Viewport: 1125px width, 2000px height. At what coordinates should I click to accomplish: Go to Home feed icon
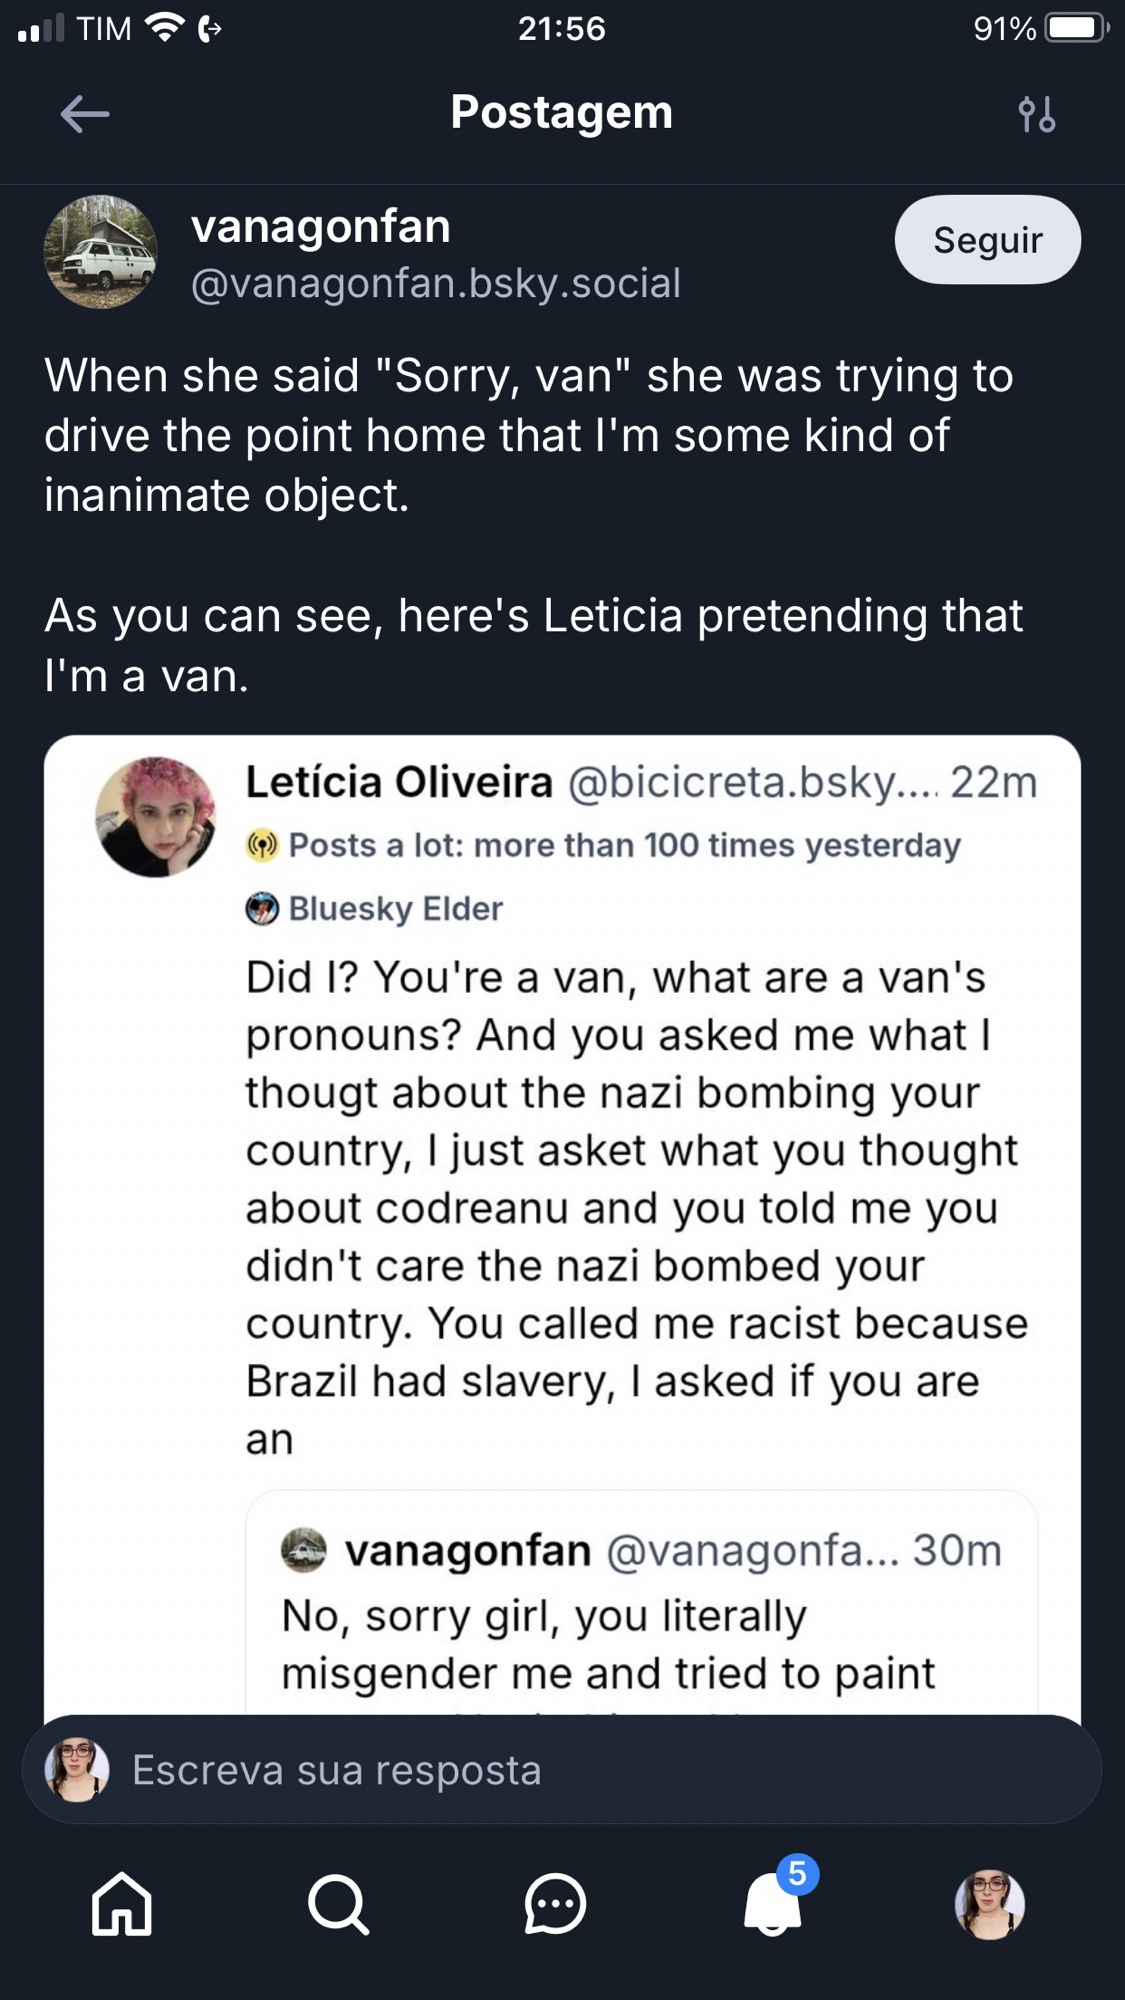click(122, 1903)
